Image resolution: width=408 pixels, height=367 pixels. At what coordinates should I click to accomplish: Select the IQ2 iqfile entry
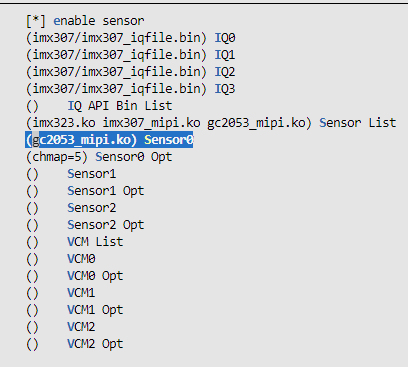click(x=131, y=72)
